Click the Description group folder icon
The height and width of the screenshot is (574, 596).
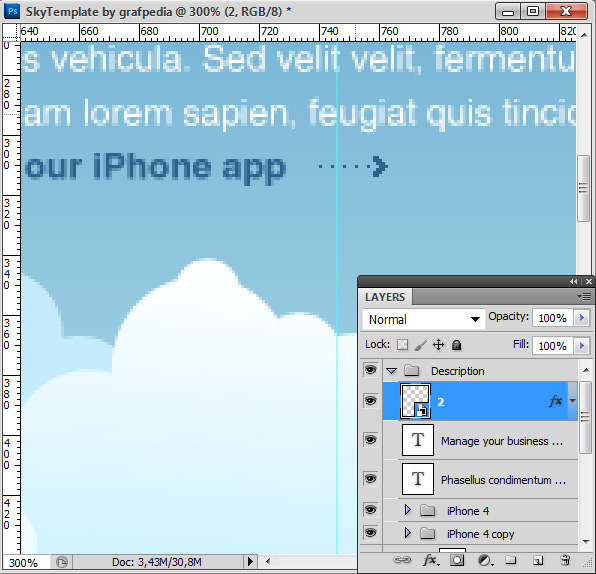(x=411, y=370)
